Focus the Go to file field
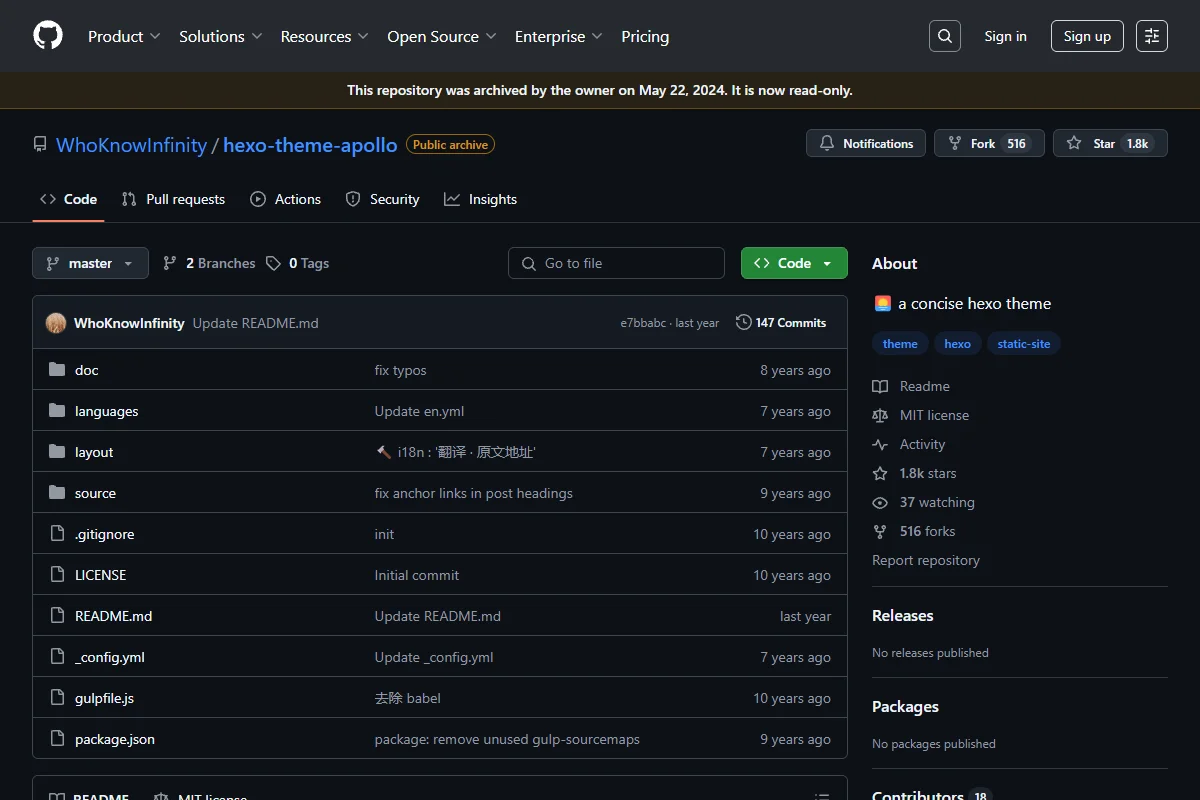Viewport: 1200px width, 800px height. [x=616, y=263]
